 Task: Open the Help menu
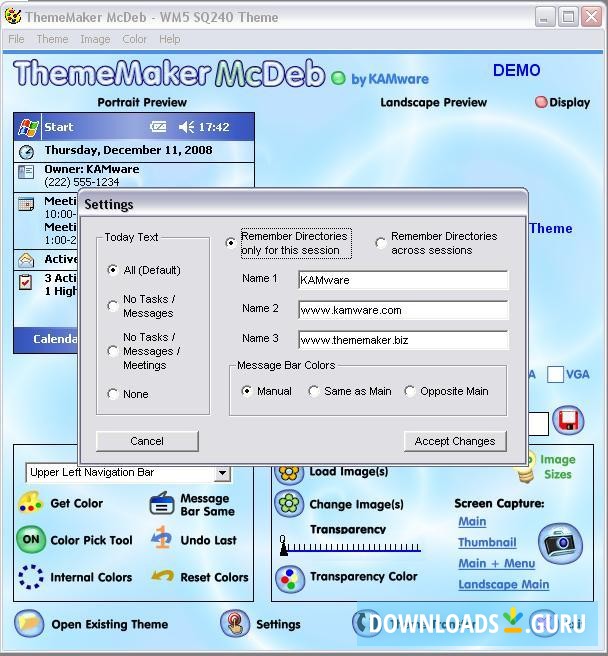(169, 39)
